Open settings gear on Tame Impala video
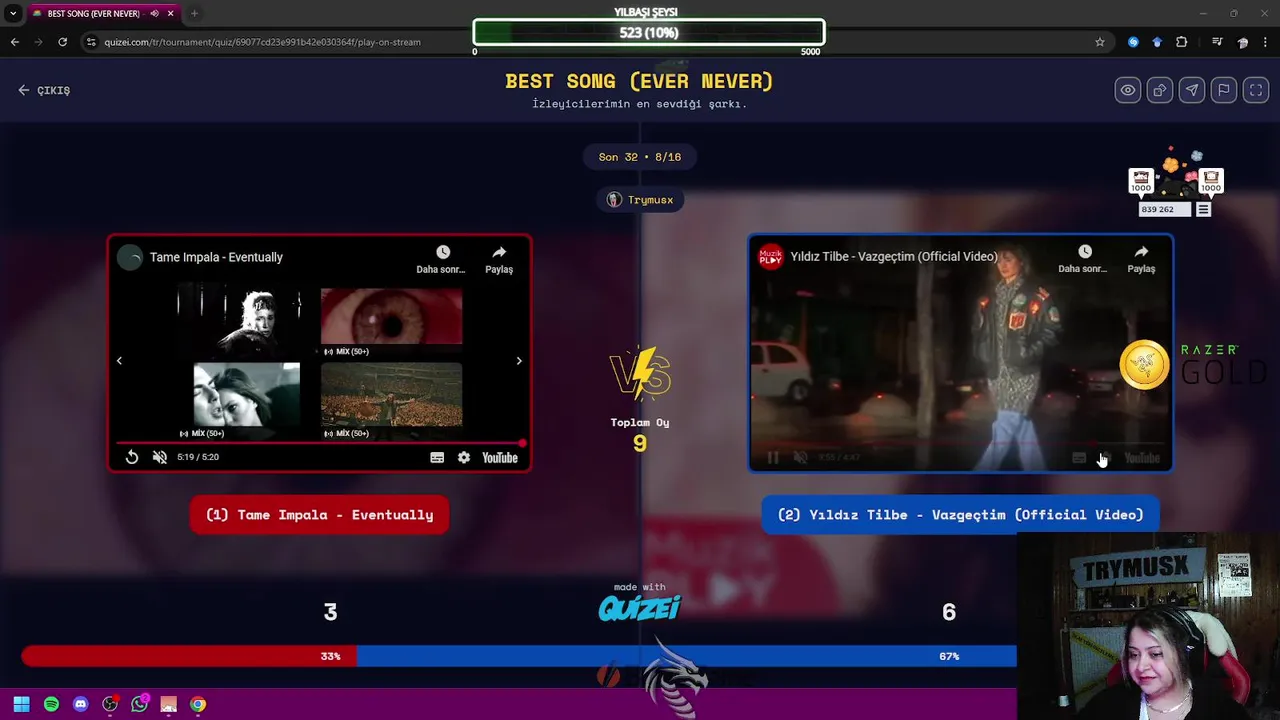 (x=464, y=457)
